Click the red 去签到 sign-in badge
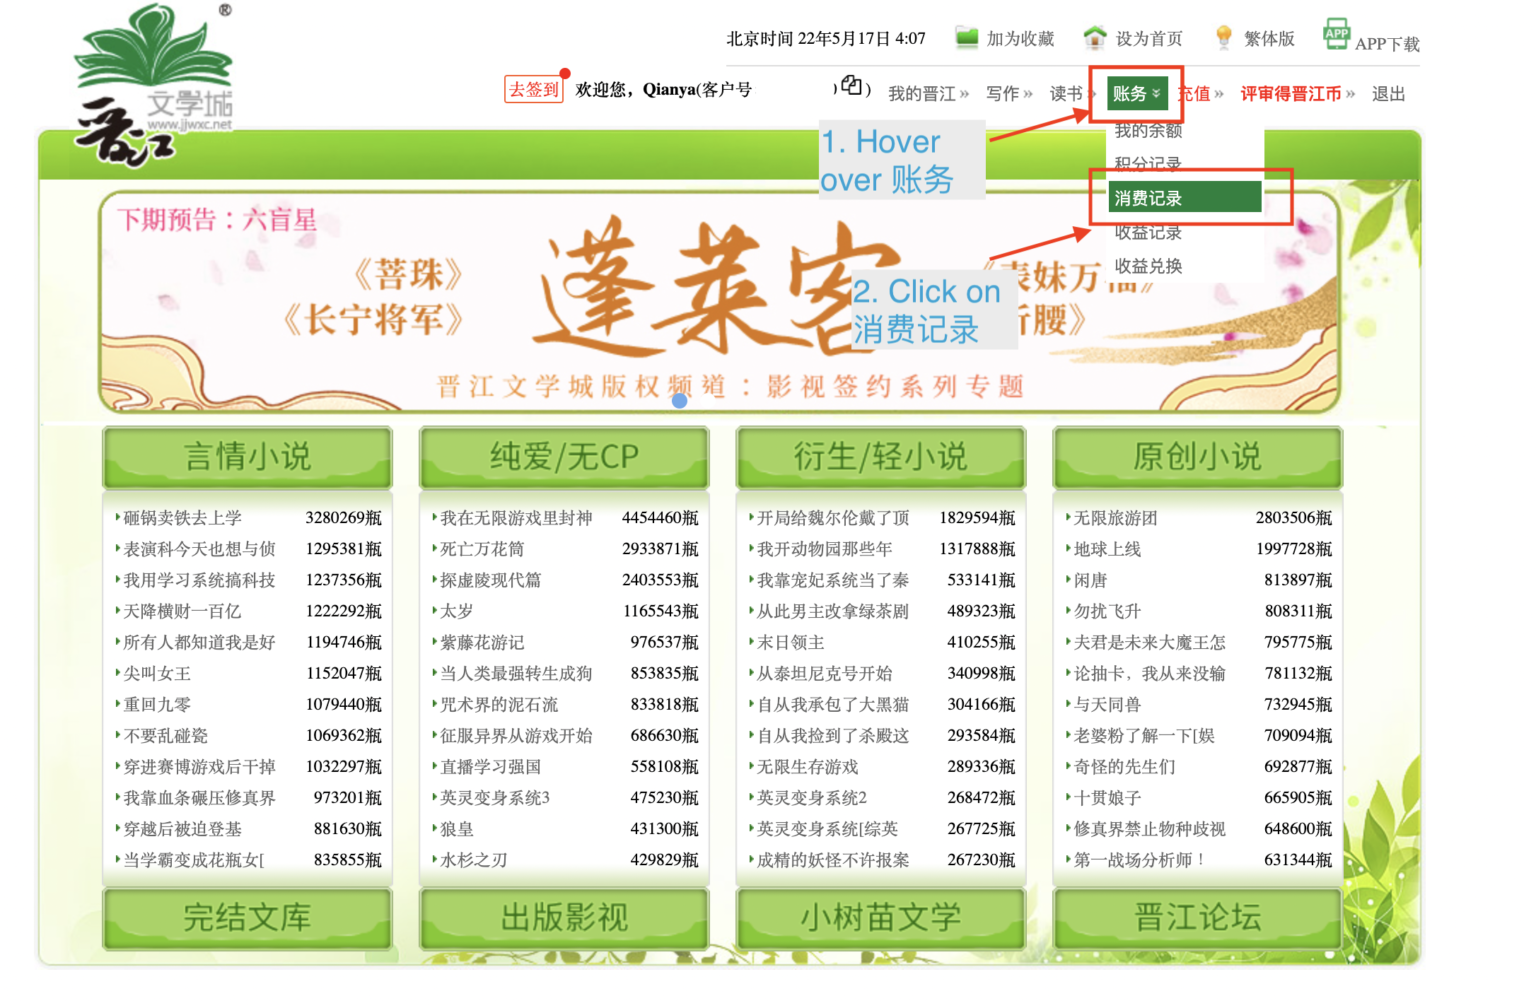The image size is (1536, 1008). 534,90
